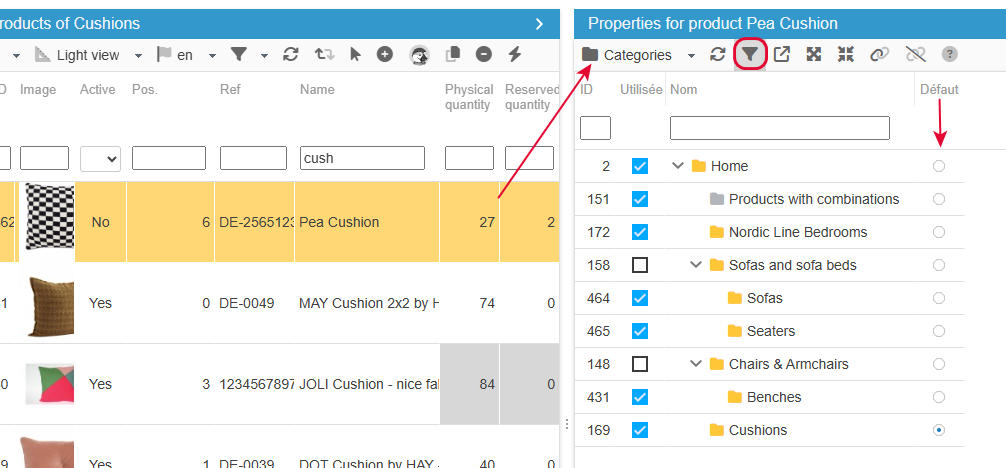The width and height of the screenshot is (1006, 468).
Task: Click the link chain icon
Action: click(879, 55)
